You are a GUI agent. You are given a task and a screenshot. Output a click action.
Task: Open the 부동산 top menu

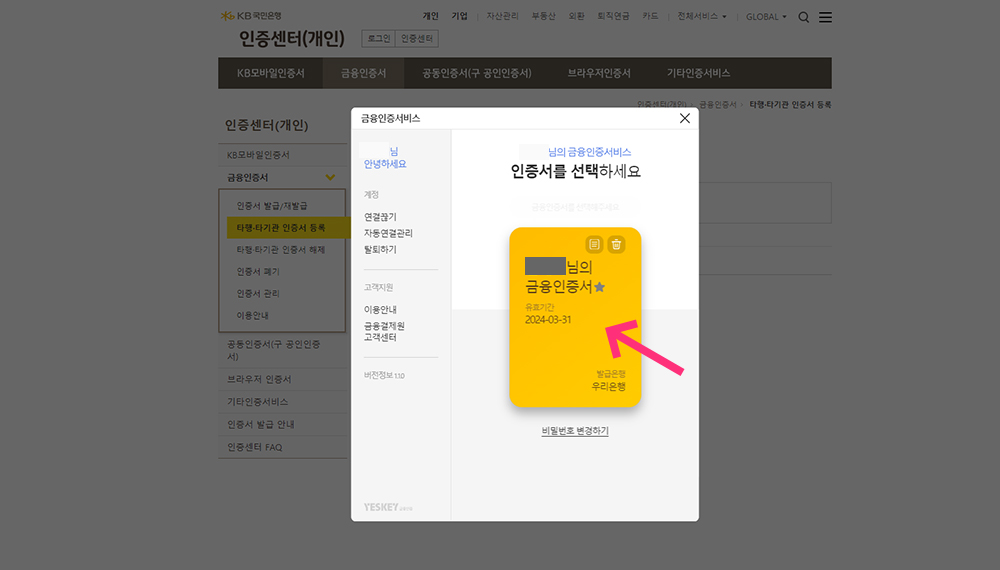543,16
